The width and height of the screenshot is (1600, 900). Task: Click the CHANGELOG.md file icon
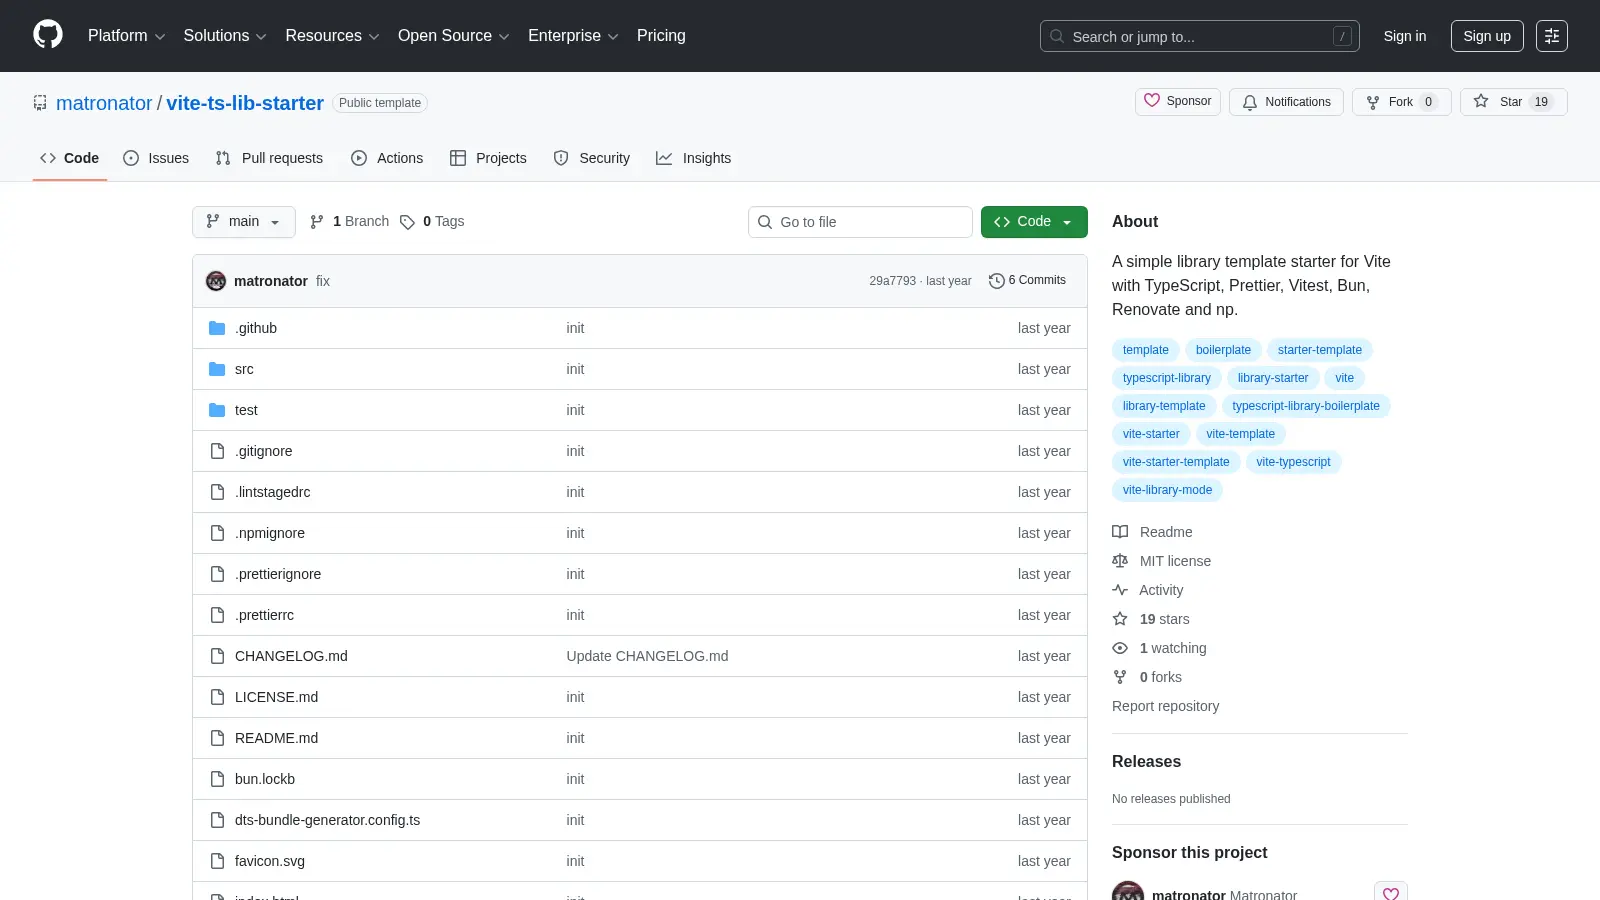click(x=217, y=656)
